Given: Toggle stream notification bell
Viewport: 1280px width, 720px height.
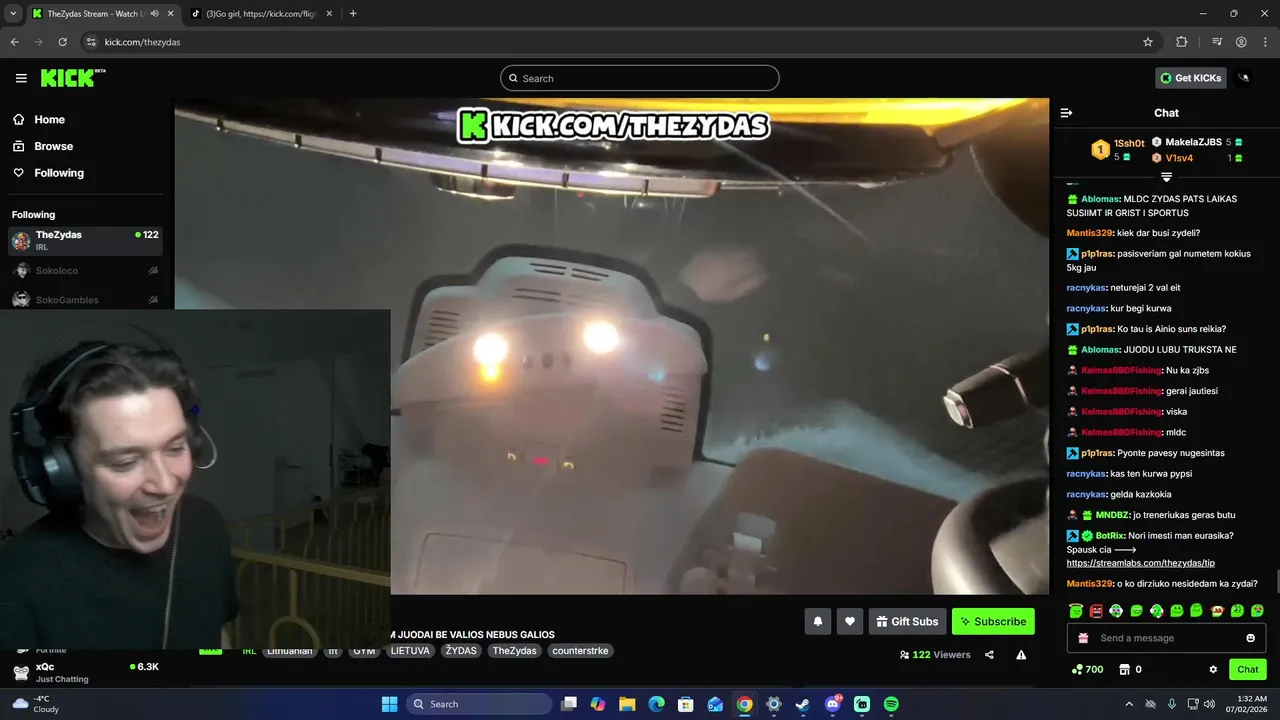Looking at the screenshot, I should point(818,621).
